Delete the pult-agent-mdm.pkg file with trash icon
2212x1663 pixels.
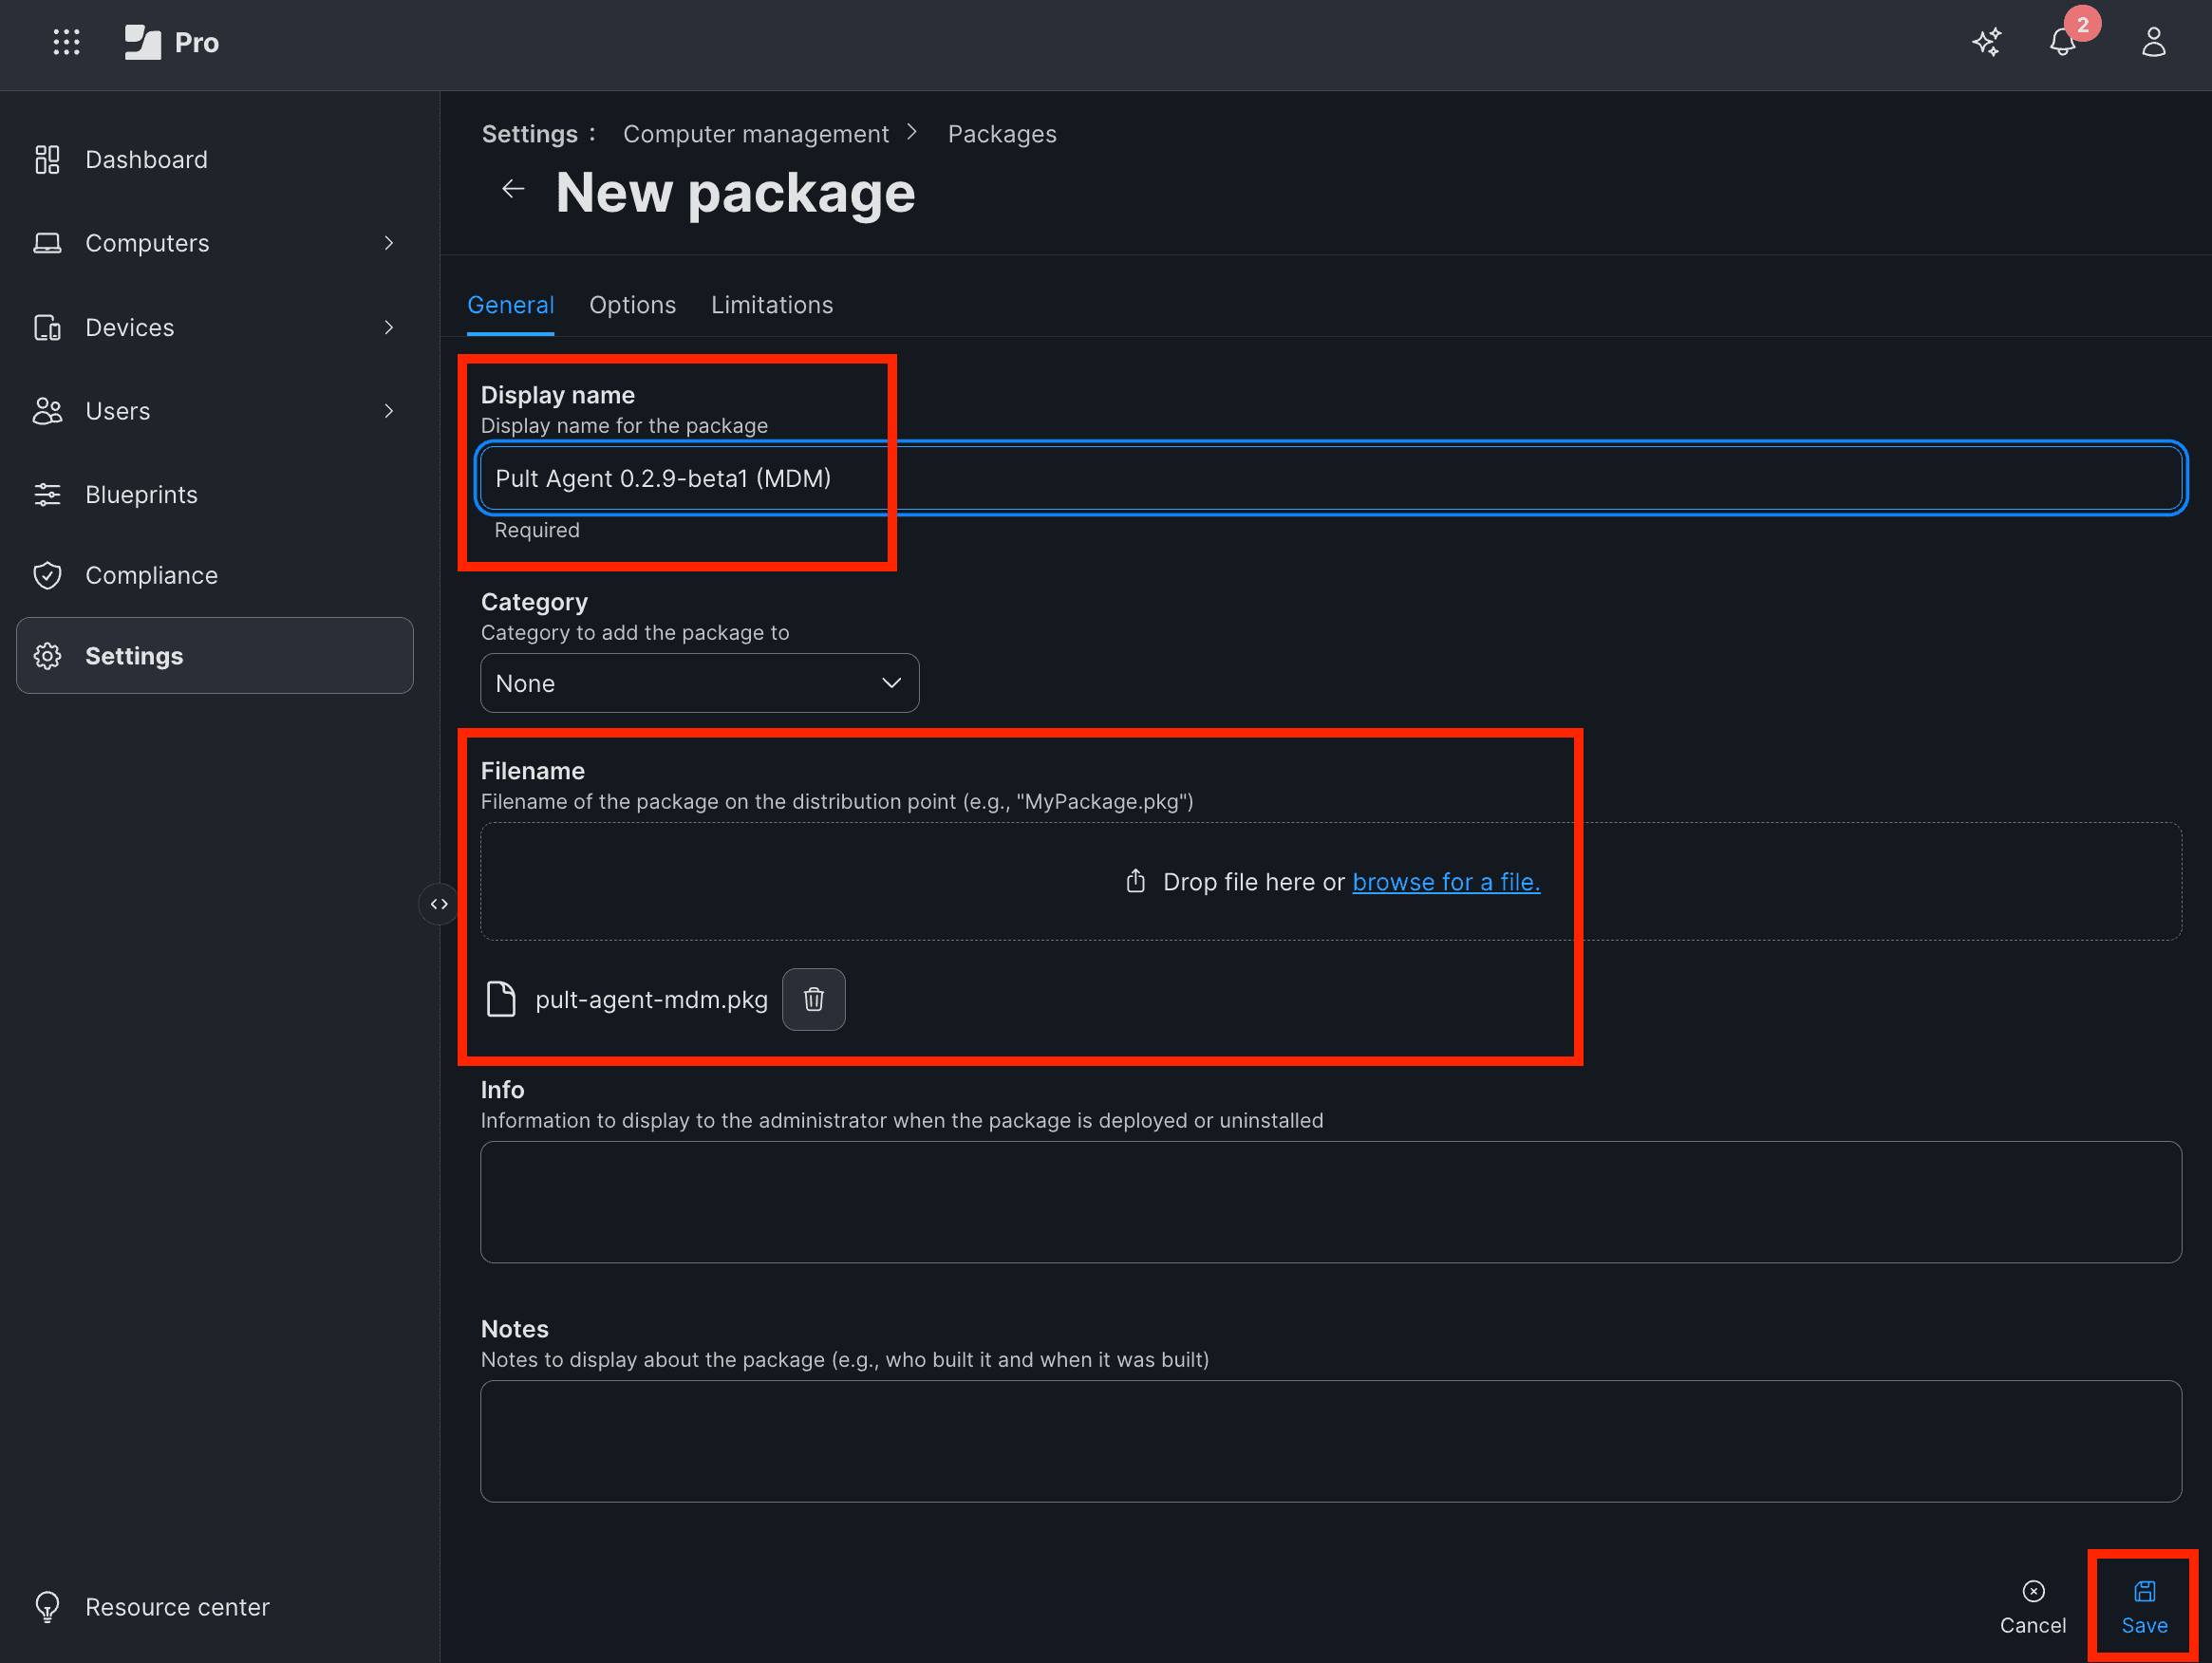click(813, 999)
